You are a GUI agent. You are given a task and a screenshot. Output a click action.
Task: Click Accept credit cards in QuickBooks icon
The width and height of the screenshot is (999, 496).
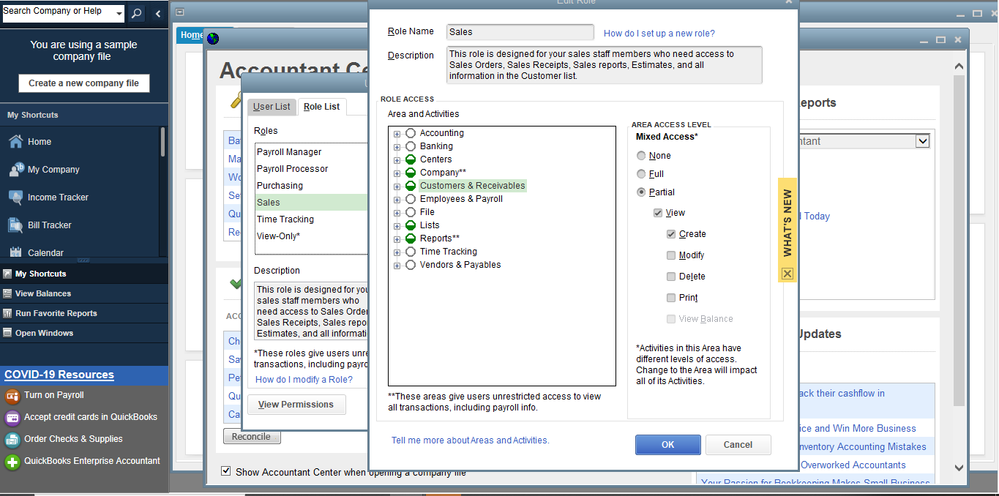coord(12,418)
